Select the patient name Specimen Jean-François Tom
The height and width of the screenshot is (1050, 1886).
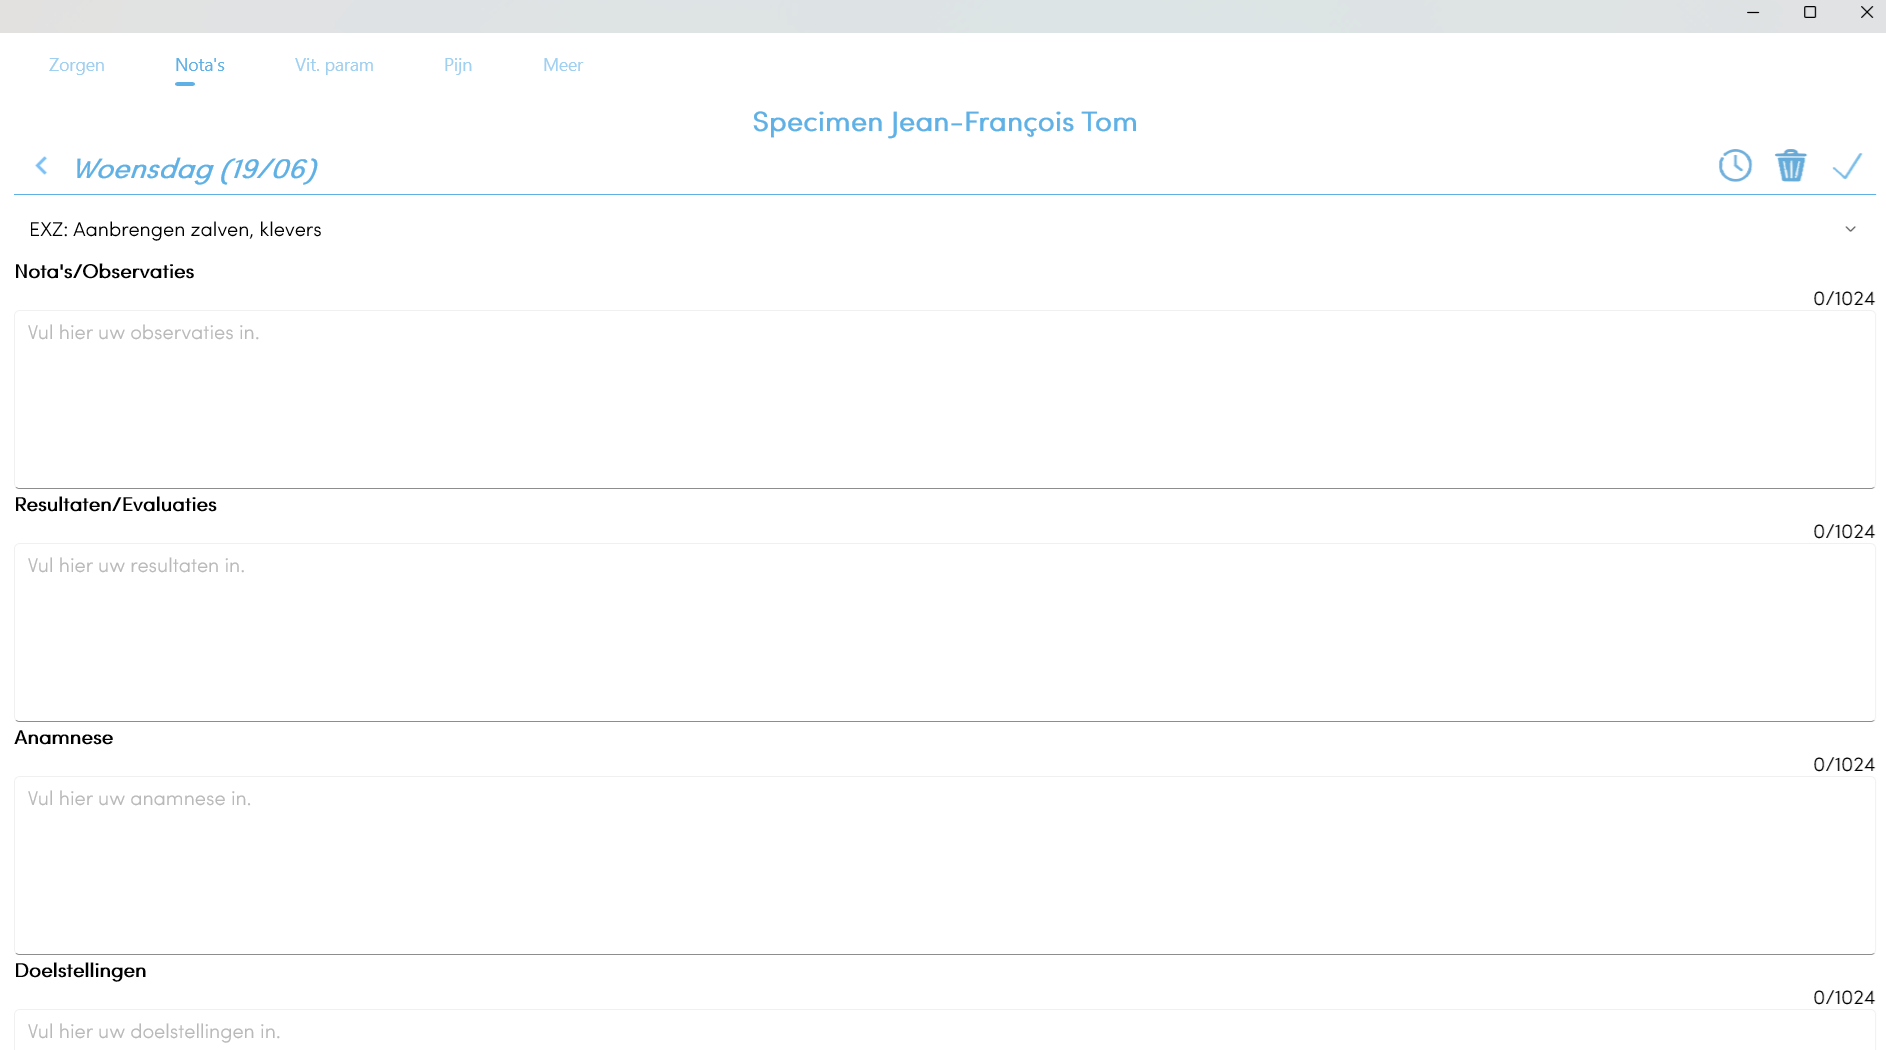coord(944,121)
